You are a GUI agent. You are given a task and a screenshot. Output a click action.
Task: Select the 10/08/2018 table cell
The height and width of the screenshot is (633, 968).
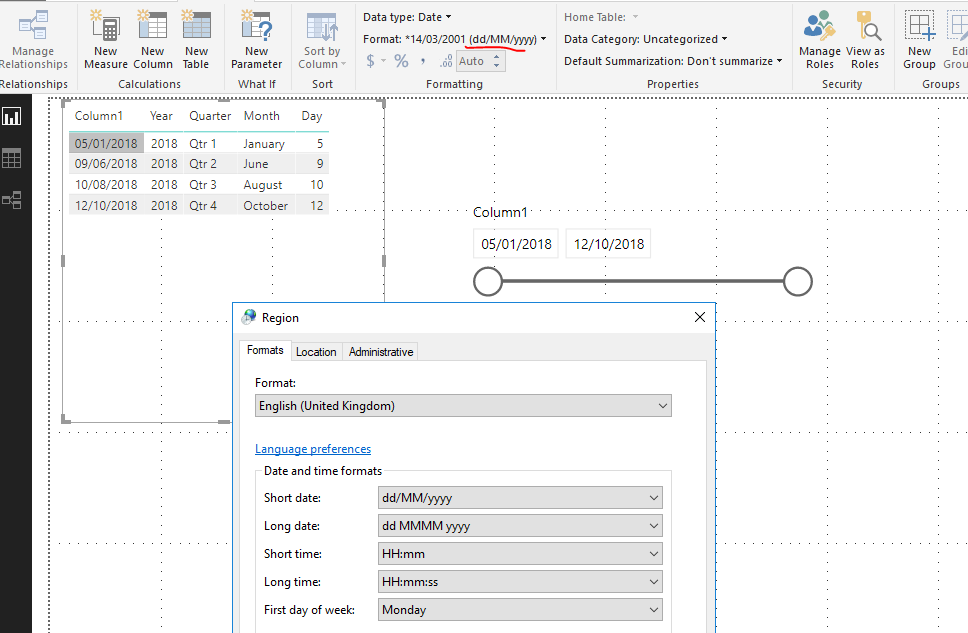tap(106, 185)
